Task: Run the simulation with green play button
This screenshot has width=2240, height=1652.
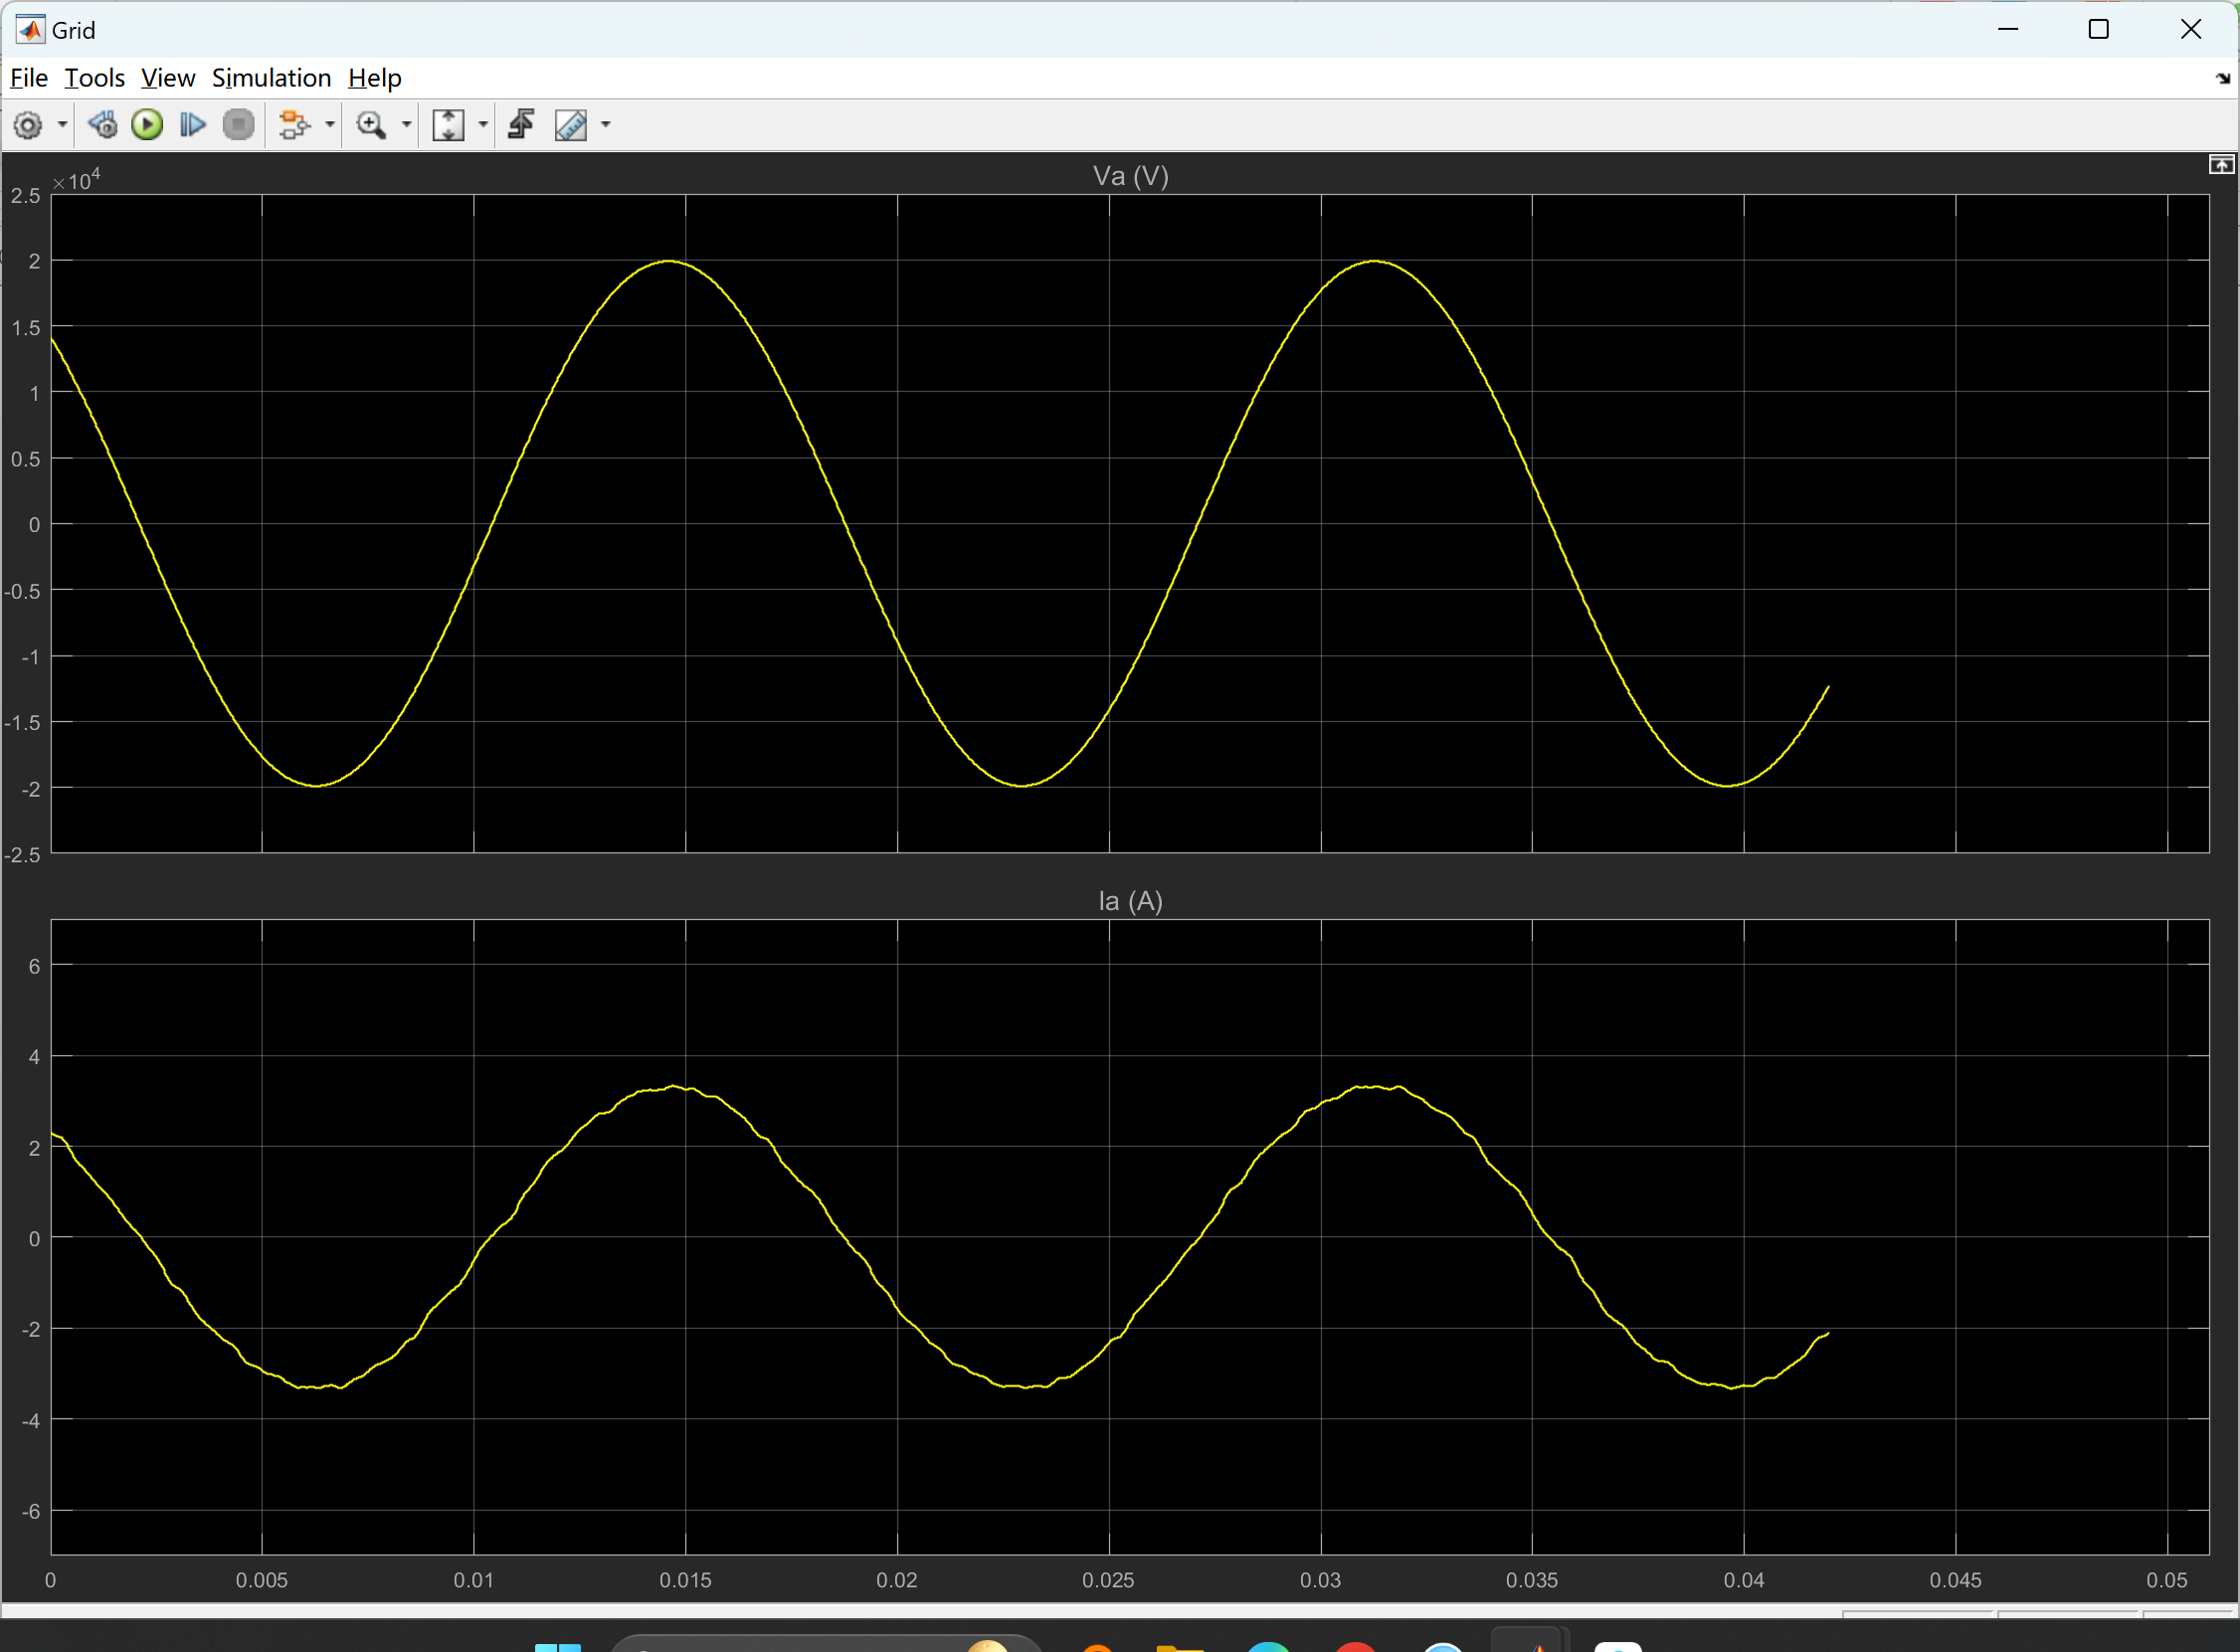Action: click(x=147, y=125)
